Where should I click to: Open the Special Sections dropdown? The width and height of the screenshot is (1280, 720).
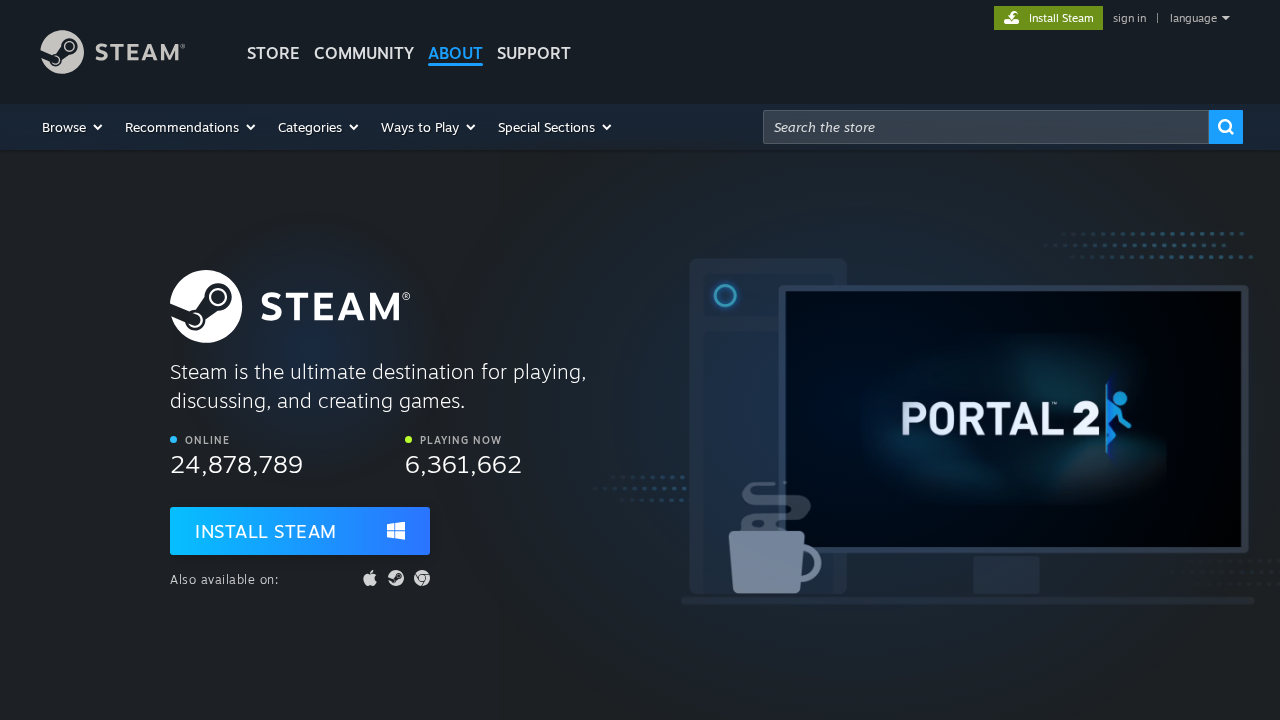click(555, 127)
